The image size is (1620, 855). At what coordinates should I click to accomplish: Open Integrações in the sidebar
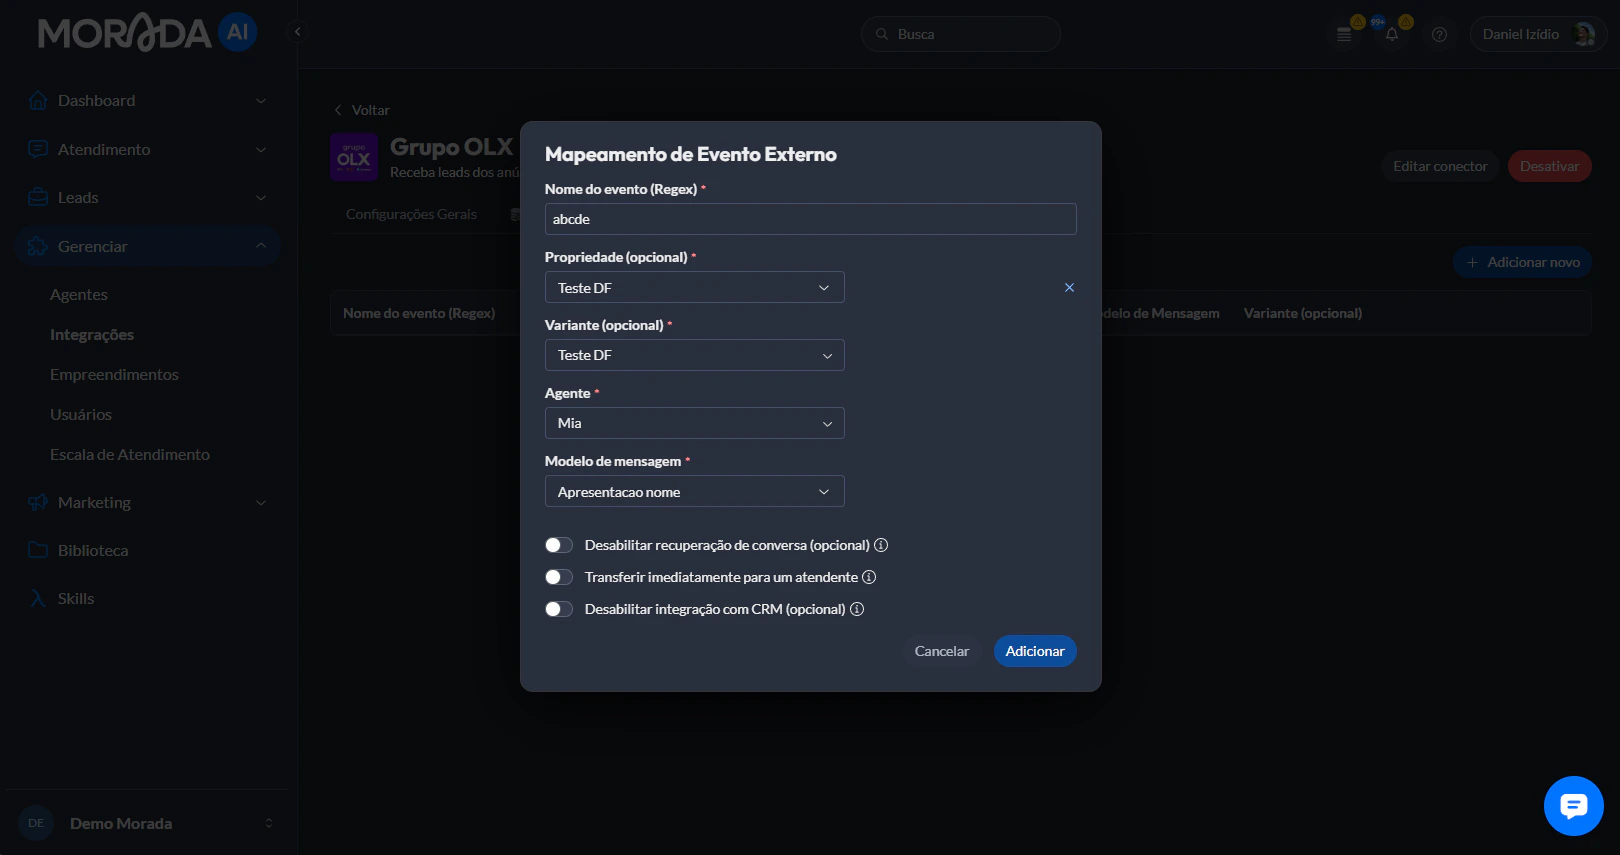pyautogui.click(x=92, y=334)
